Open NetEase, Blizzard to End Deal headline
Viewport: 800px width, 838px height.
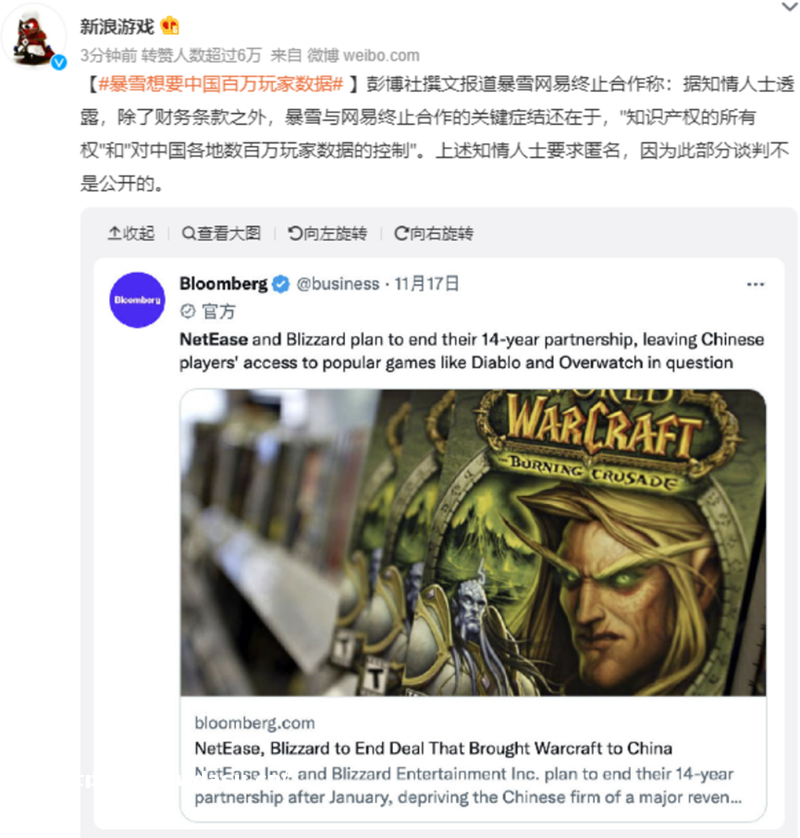[x=433, y=748]
